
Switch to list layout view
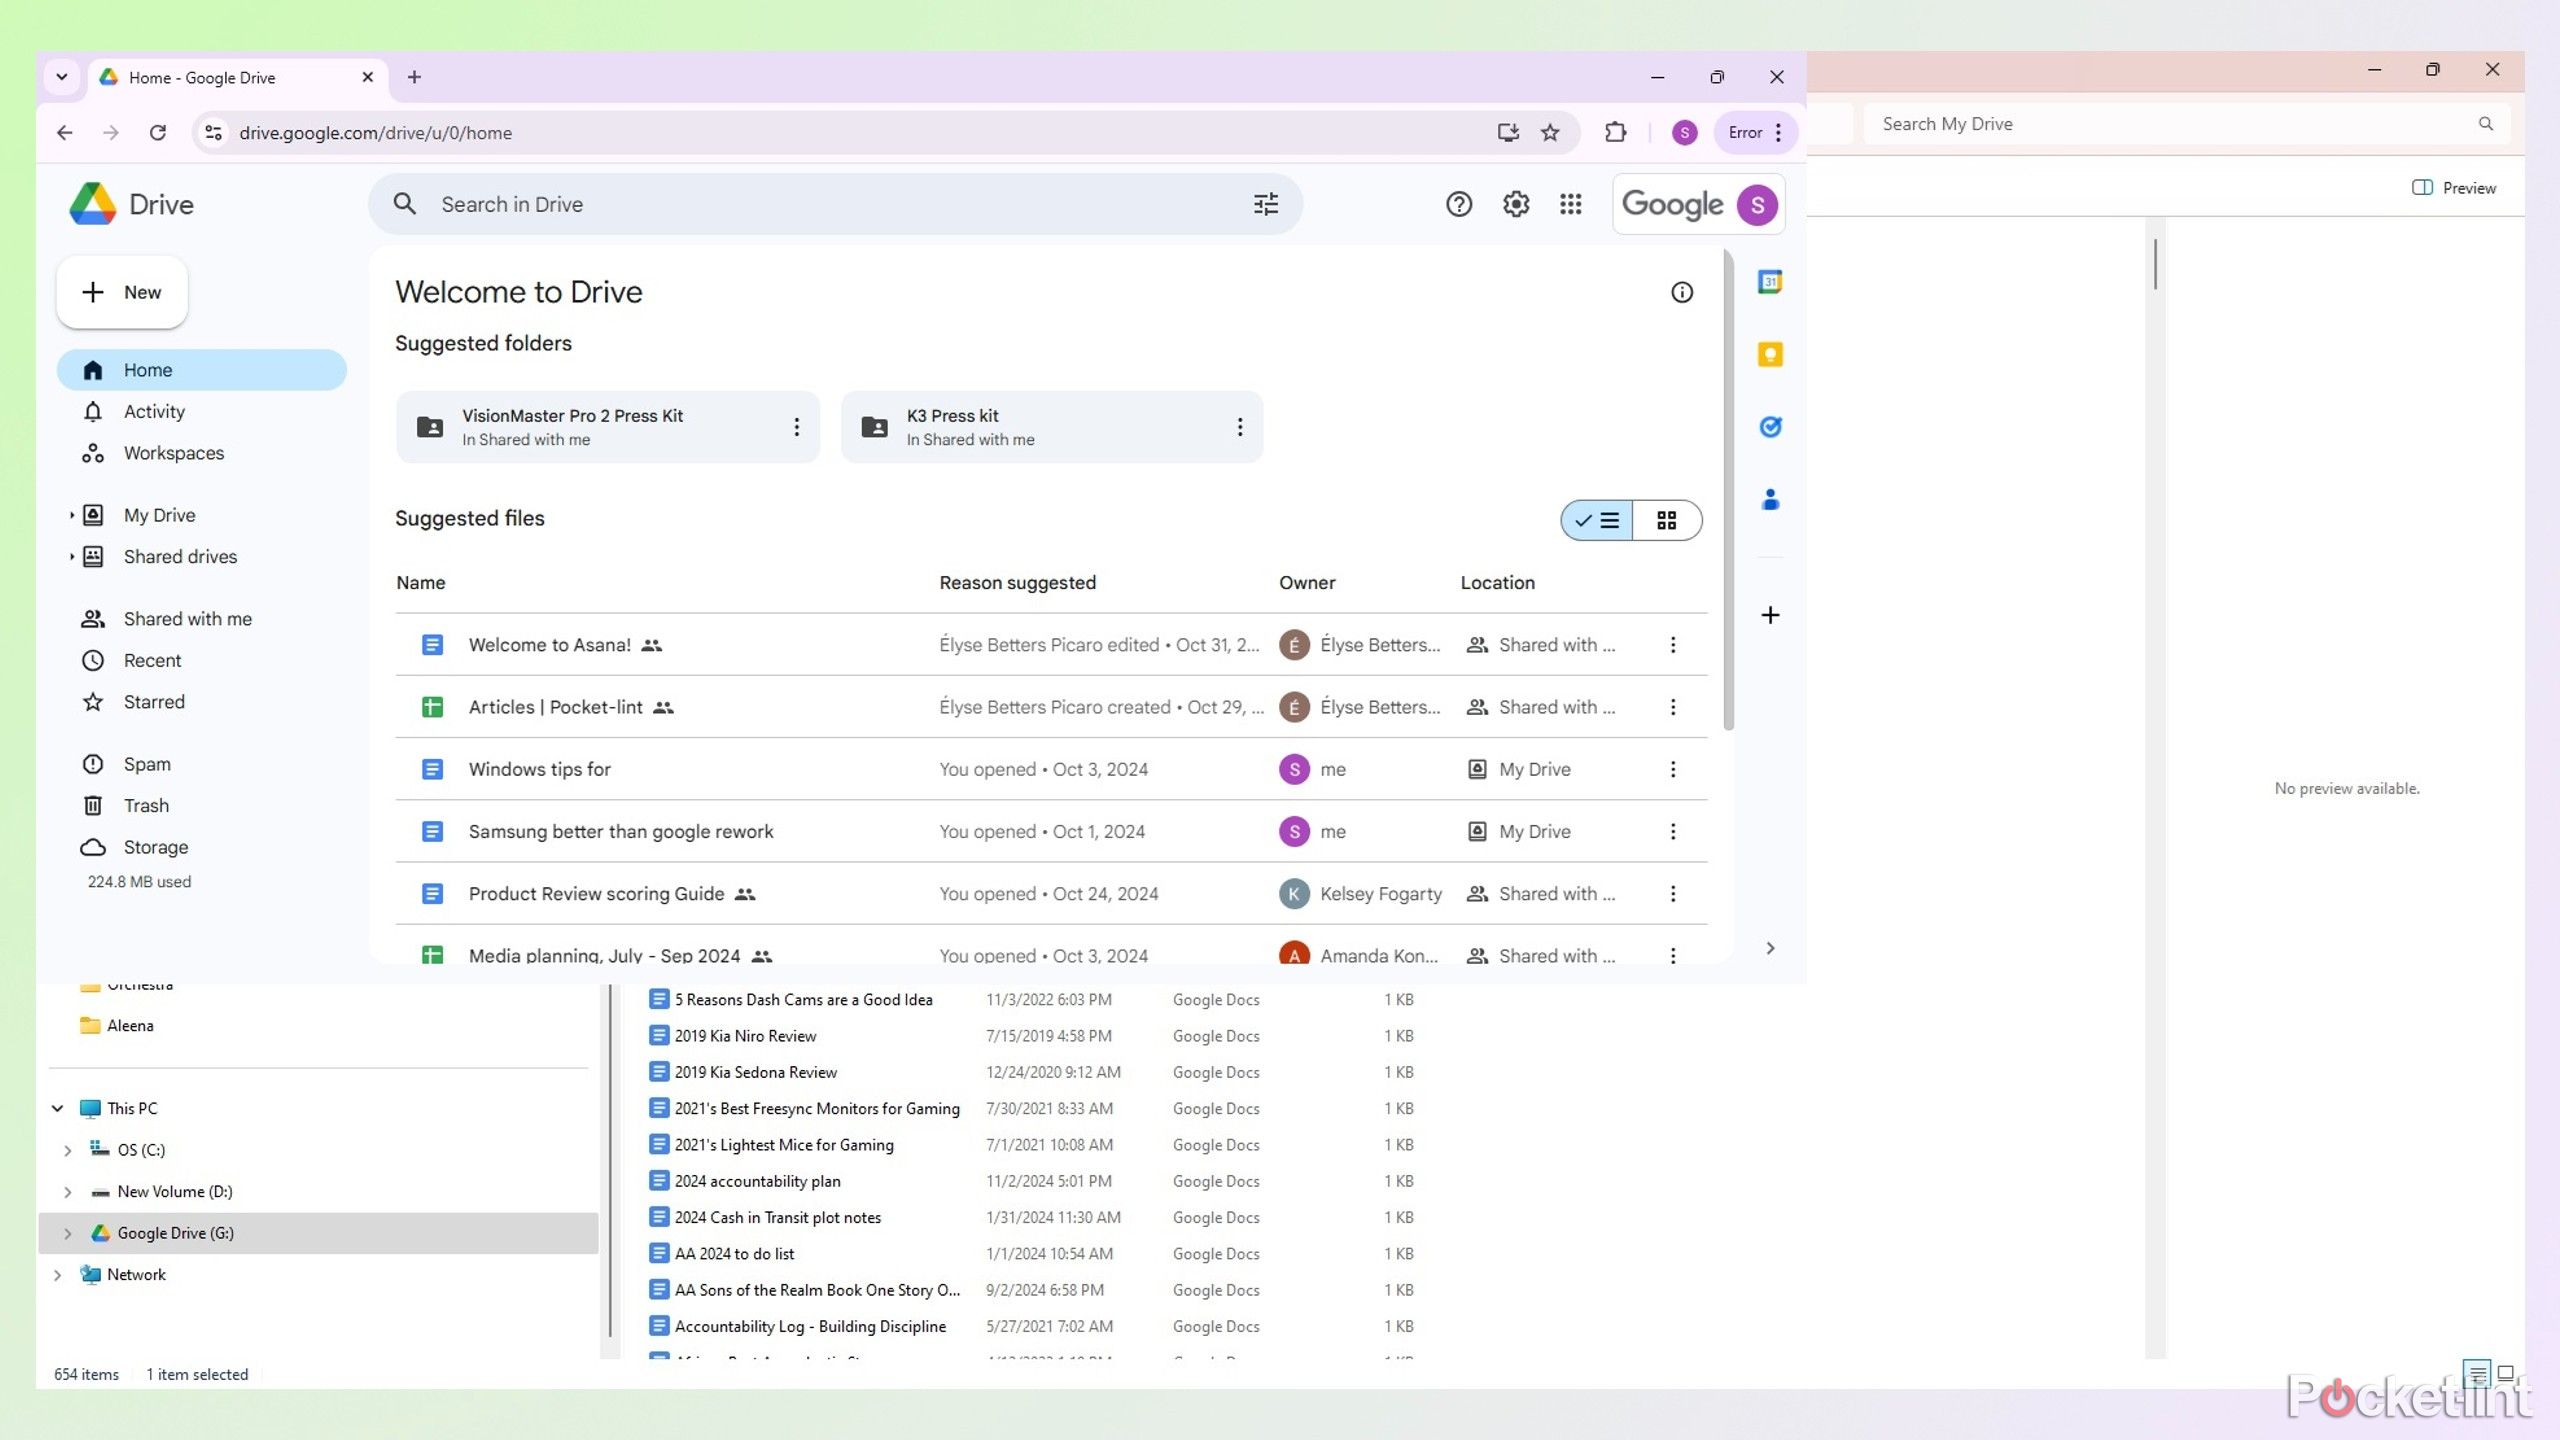[1597, 520]
